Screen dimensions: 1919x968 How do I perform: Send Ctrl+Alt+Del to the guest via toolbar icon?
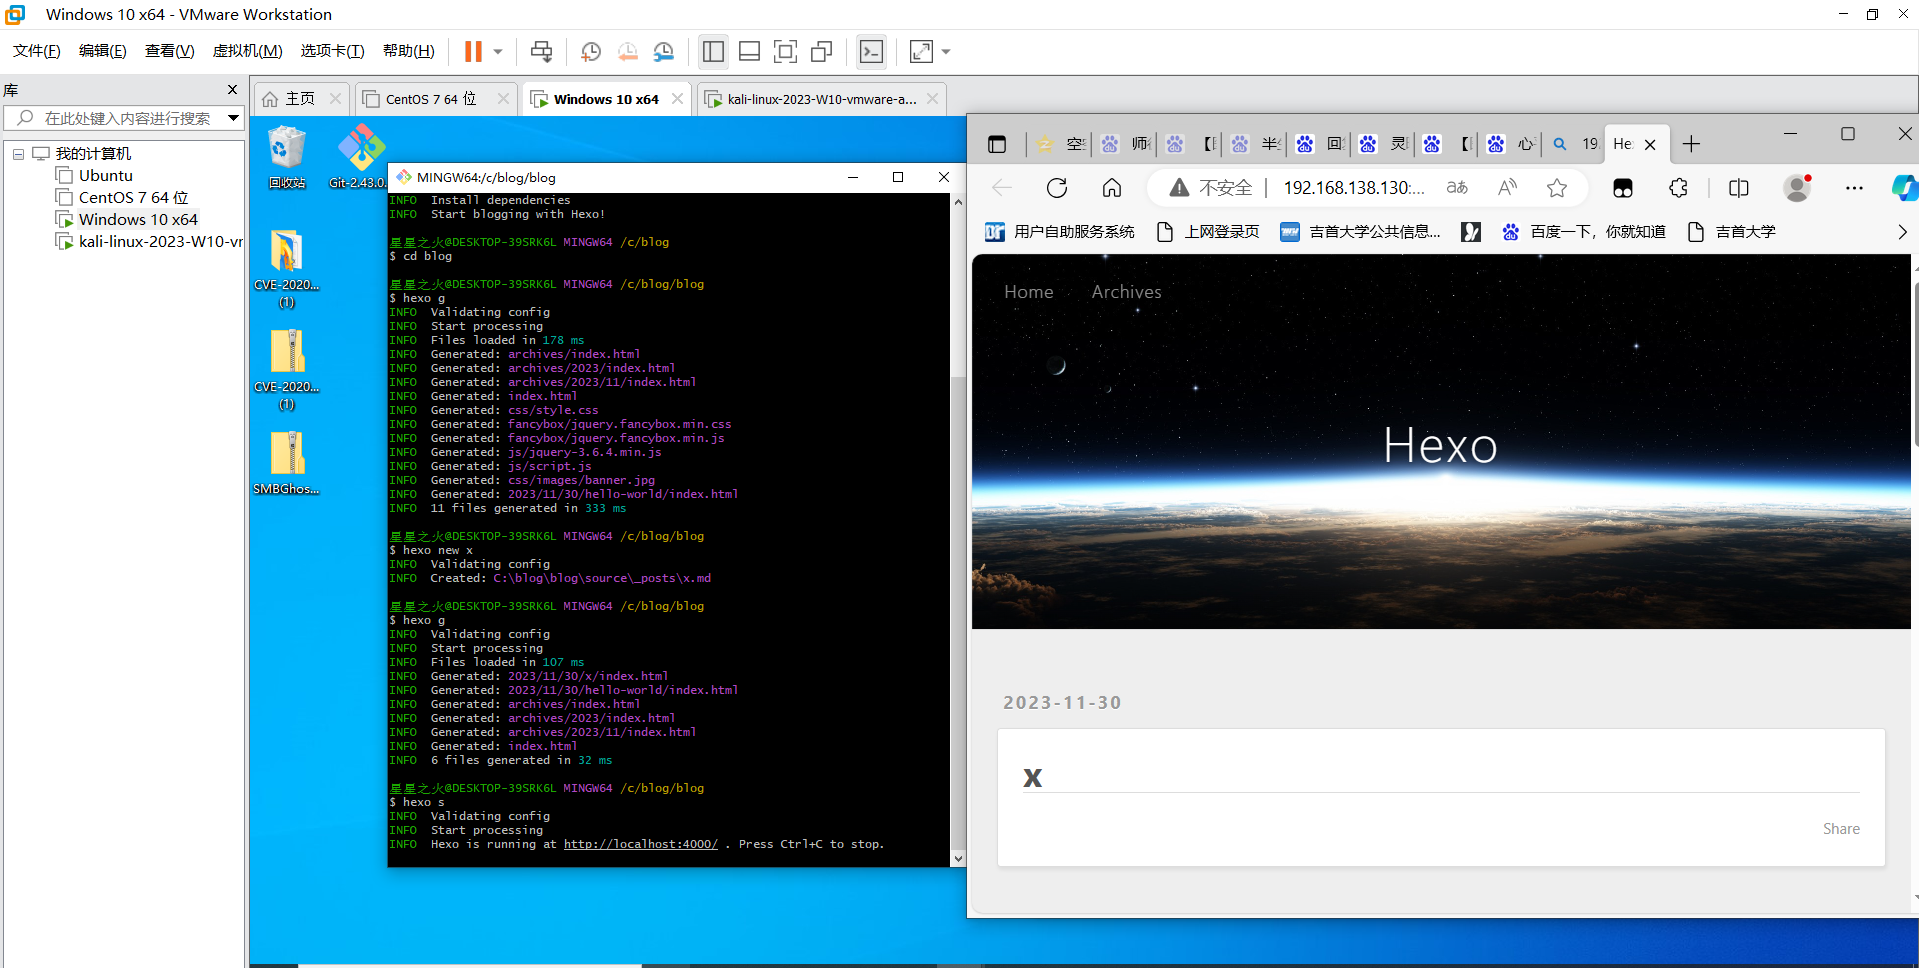(541, 51)
